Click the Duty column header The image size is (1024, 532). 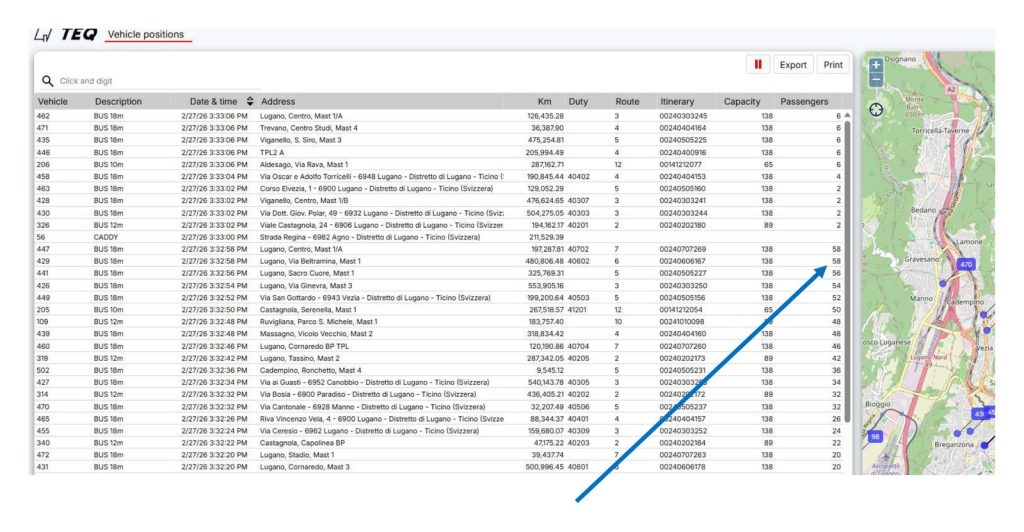tap(578, 101)
